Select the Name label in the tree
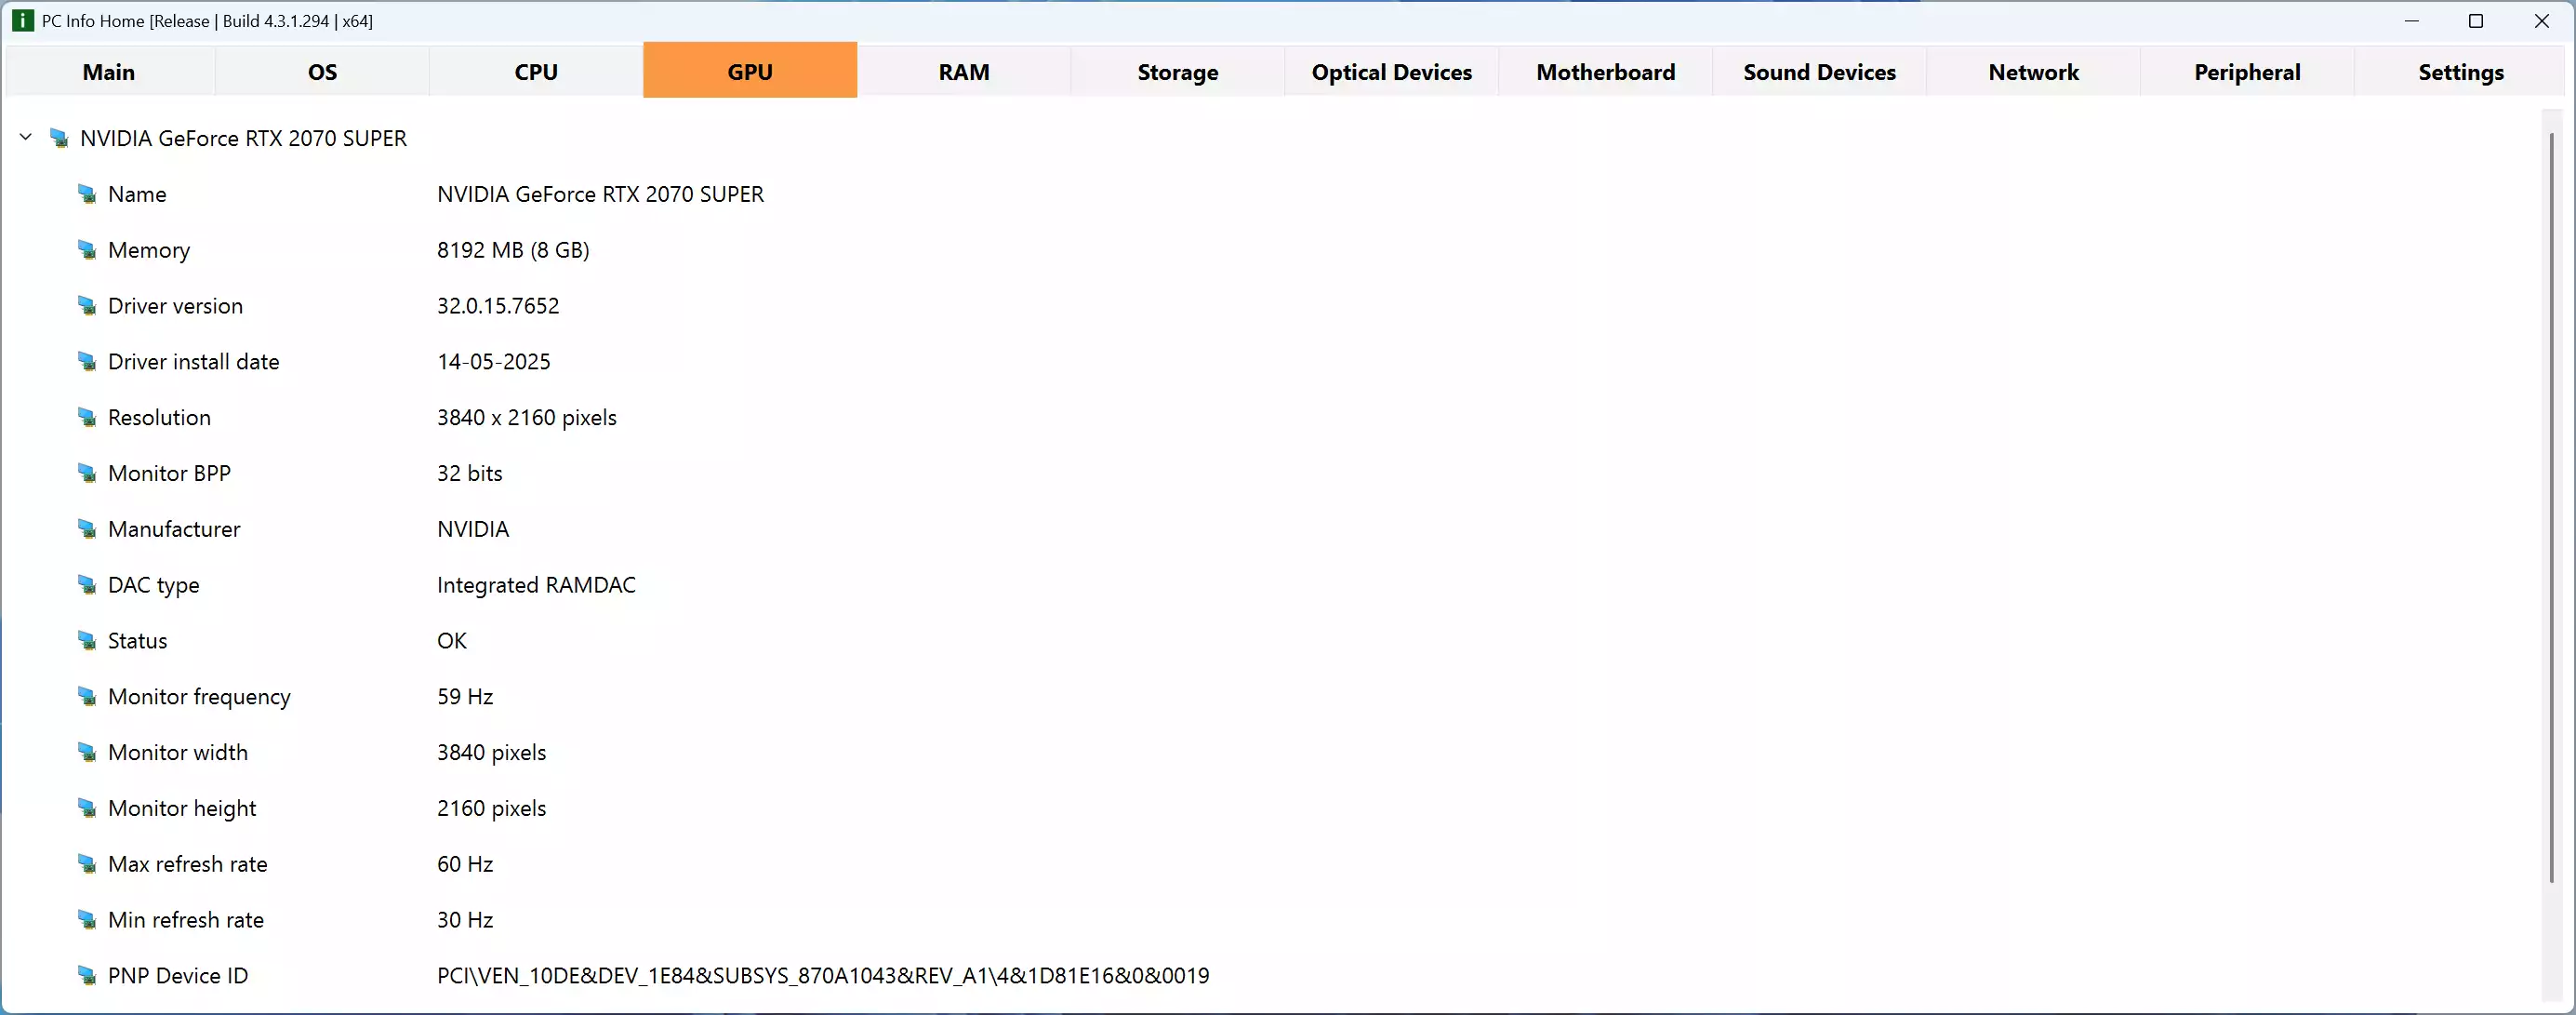 pyautogui.click(x=137, y=194)
